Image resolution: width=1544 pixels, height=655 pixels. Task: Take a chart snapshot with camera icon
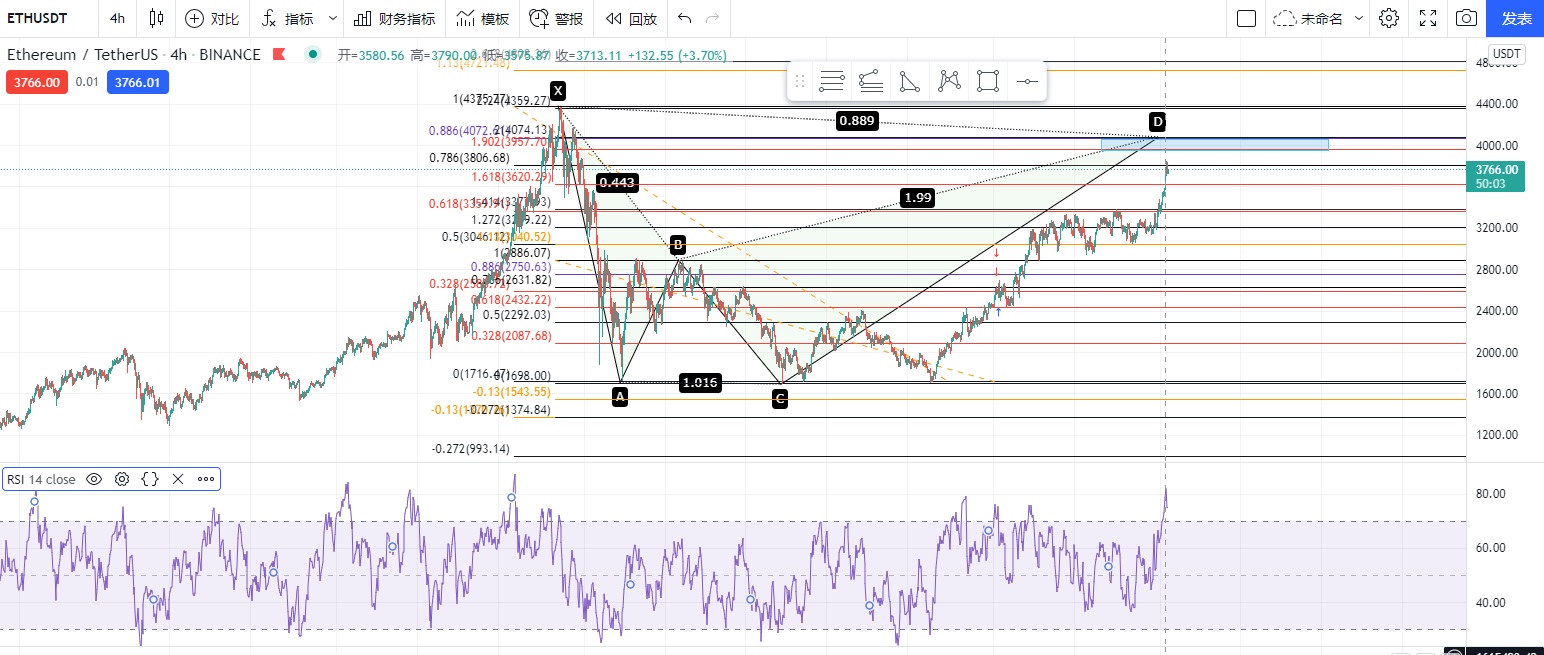1466,18
